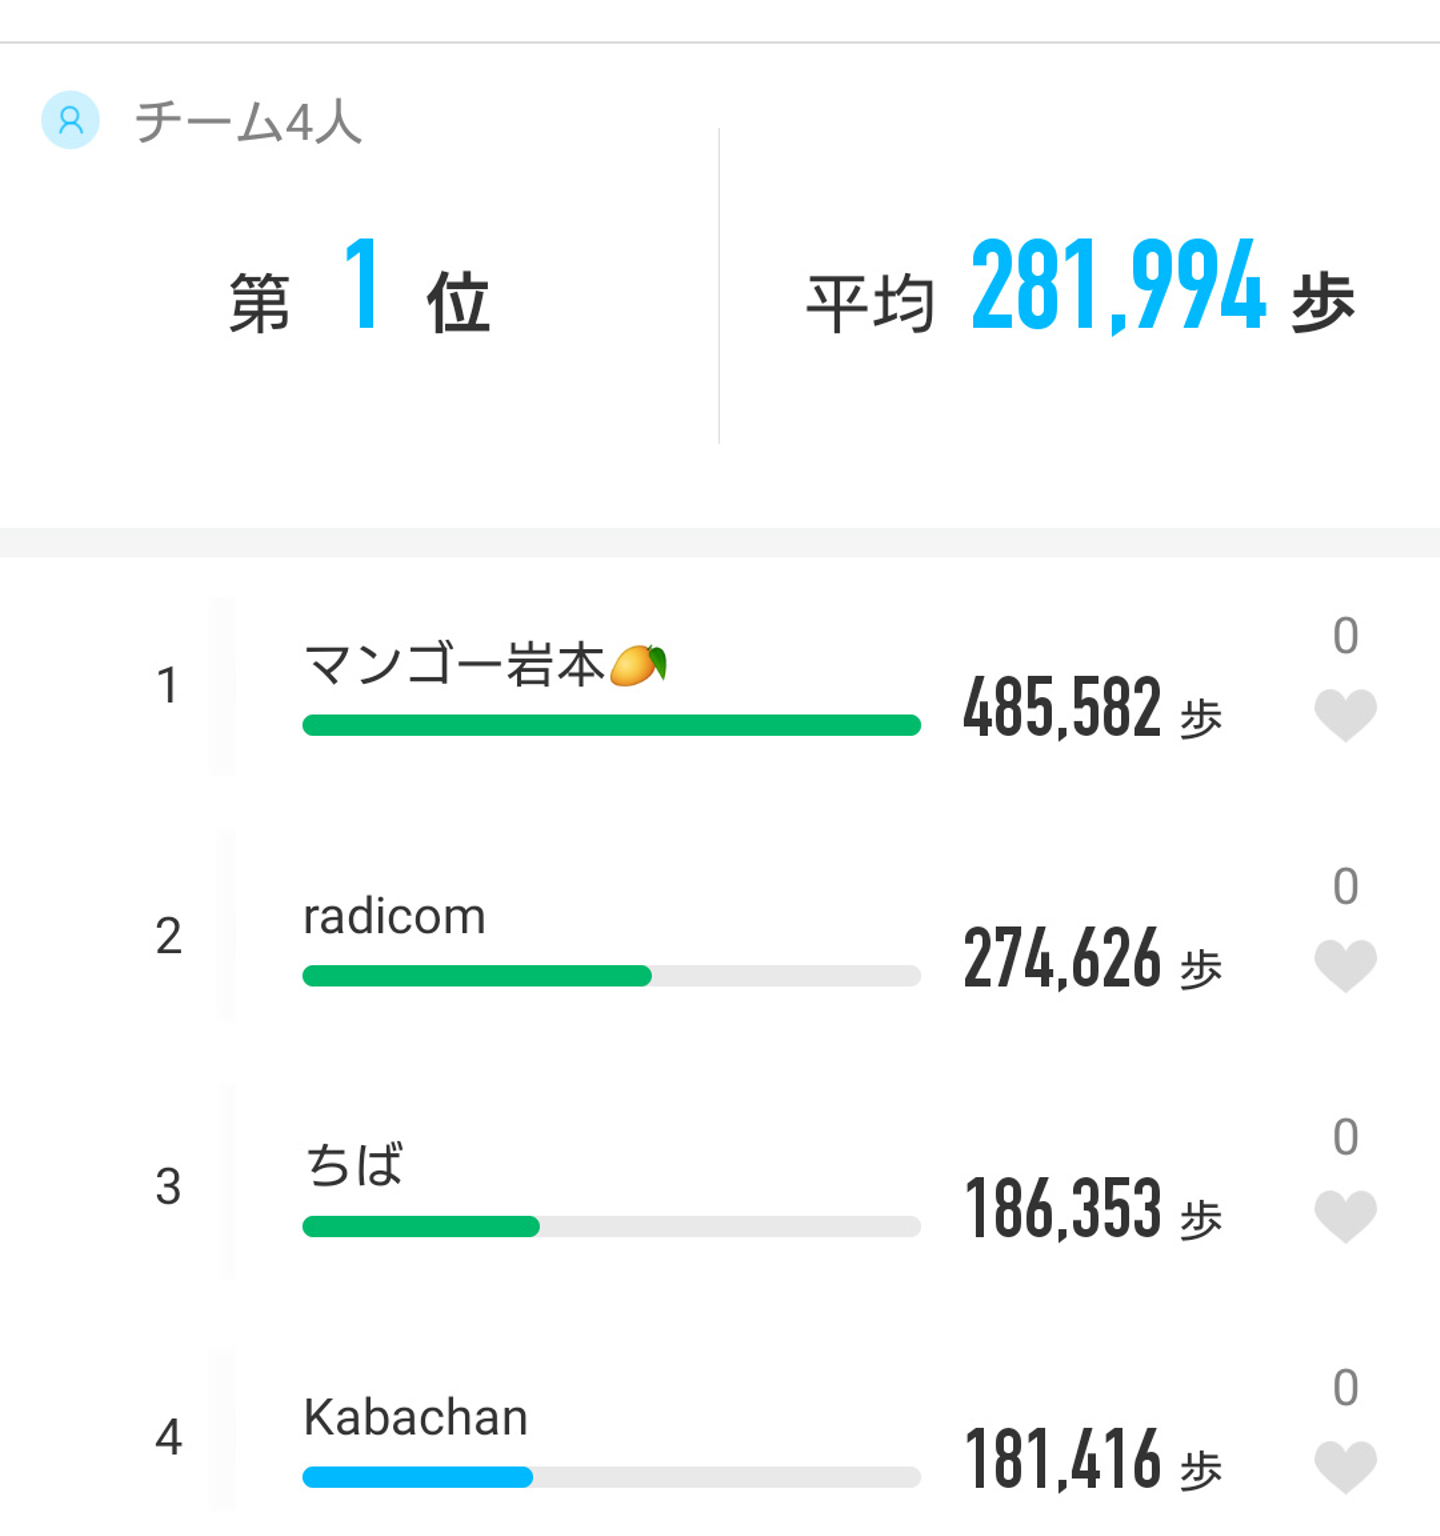
Task: Like マンゴー岩本's step count with heart
Action: click(x=1345, y=715)
